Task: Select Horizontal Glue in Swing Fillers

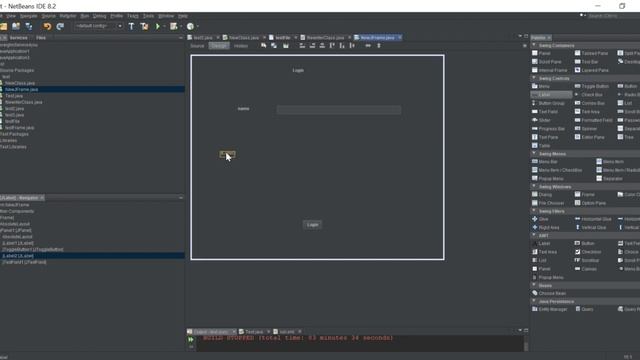Action: coord(593,219)
